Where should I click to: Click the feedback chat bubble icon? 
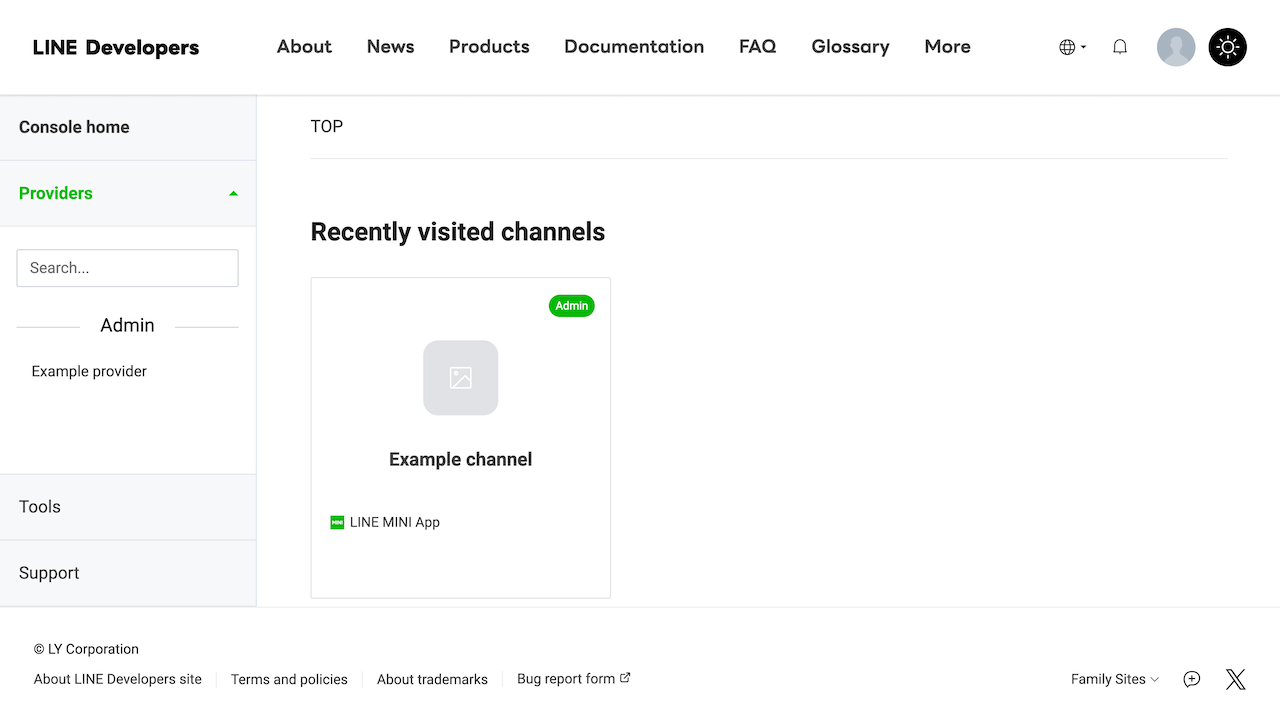[1191, 680]
